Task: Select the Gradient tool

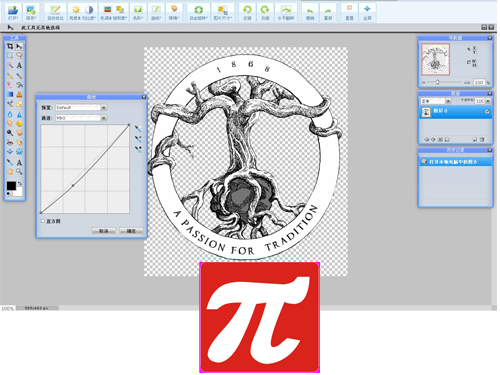Action: click(x=10, y=94)
